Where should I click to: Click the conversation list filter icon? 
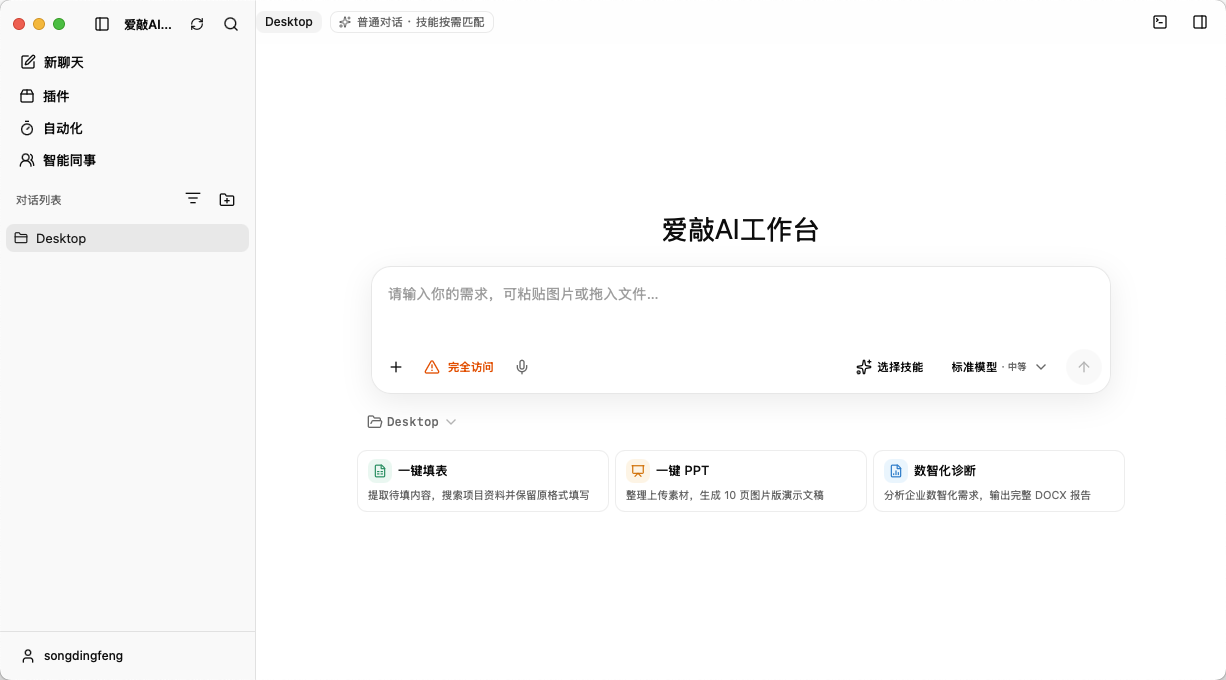click(x=193, y=199)
